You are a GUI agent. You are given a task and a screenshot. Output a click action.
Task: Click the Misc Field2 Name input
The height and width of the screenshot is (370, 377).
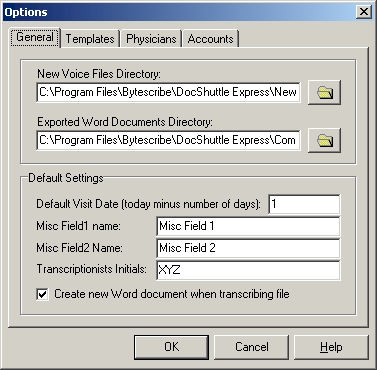pos(248,248)
